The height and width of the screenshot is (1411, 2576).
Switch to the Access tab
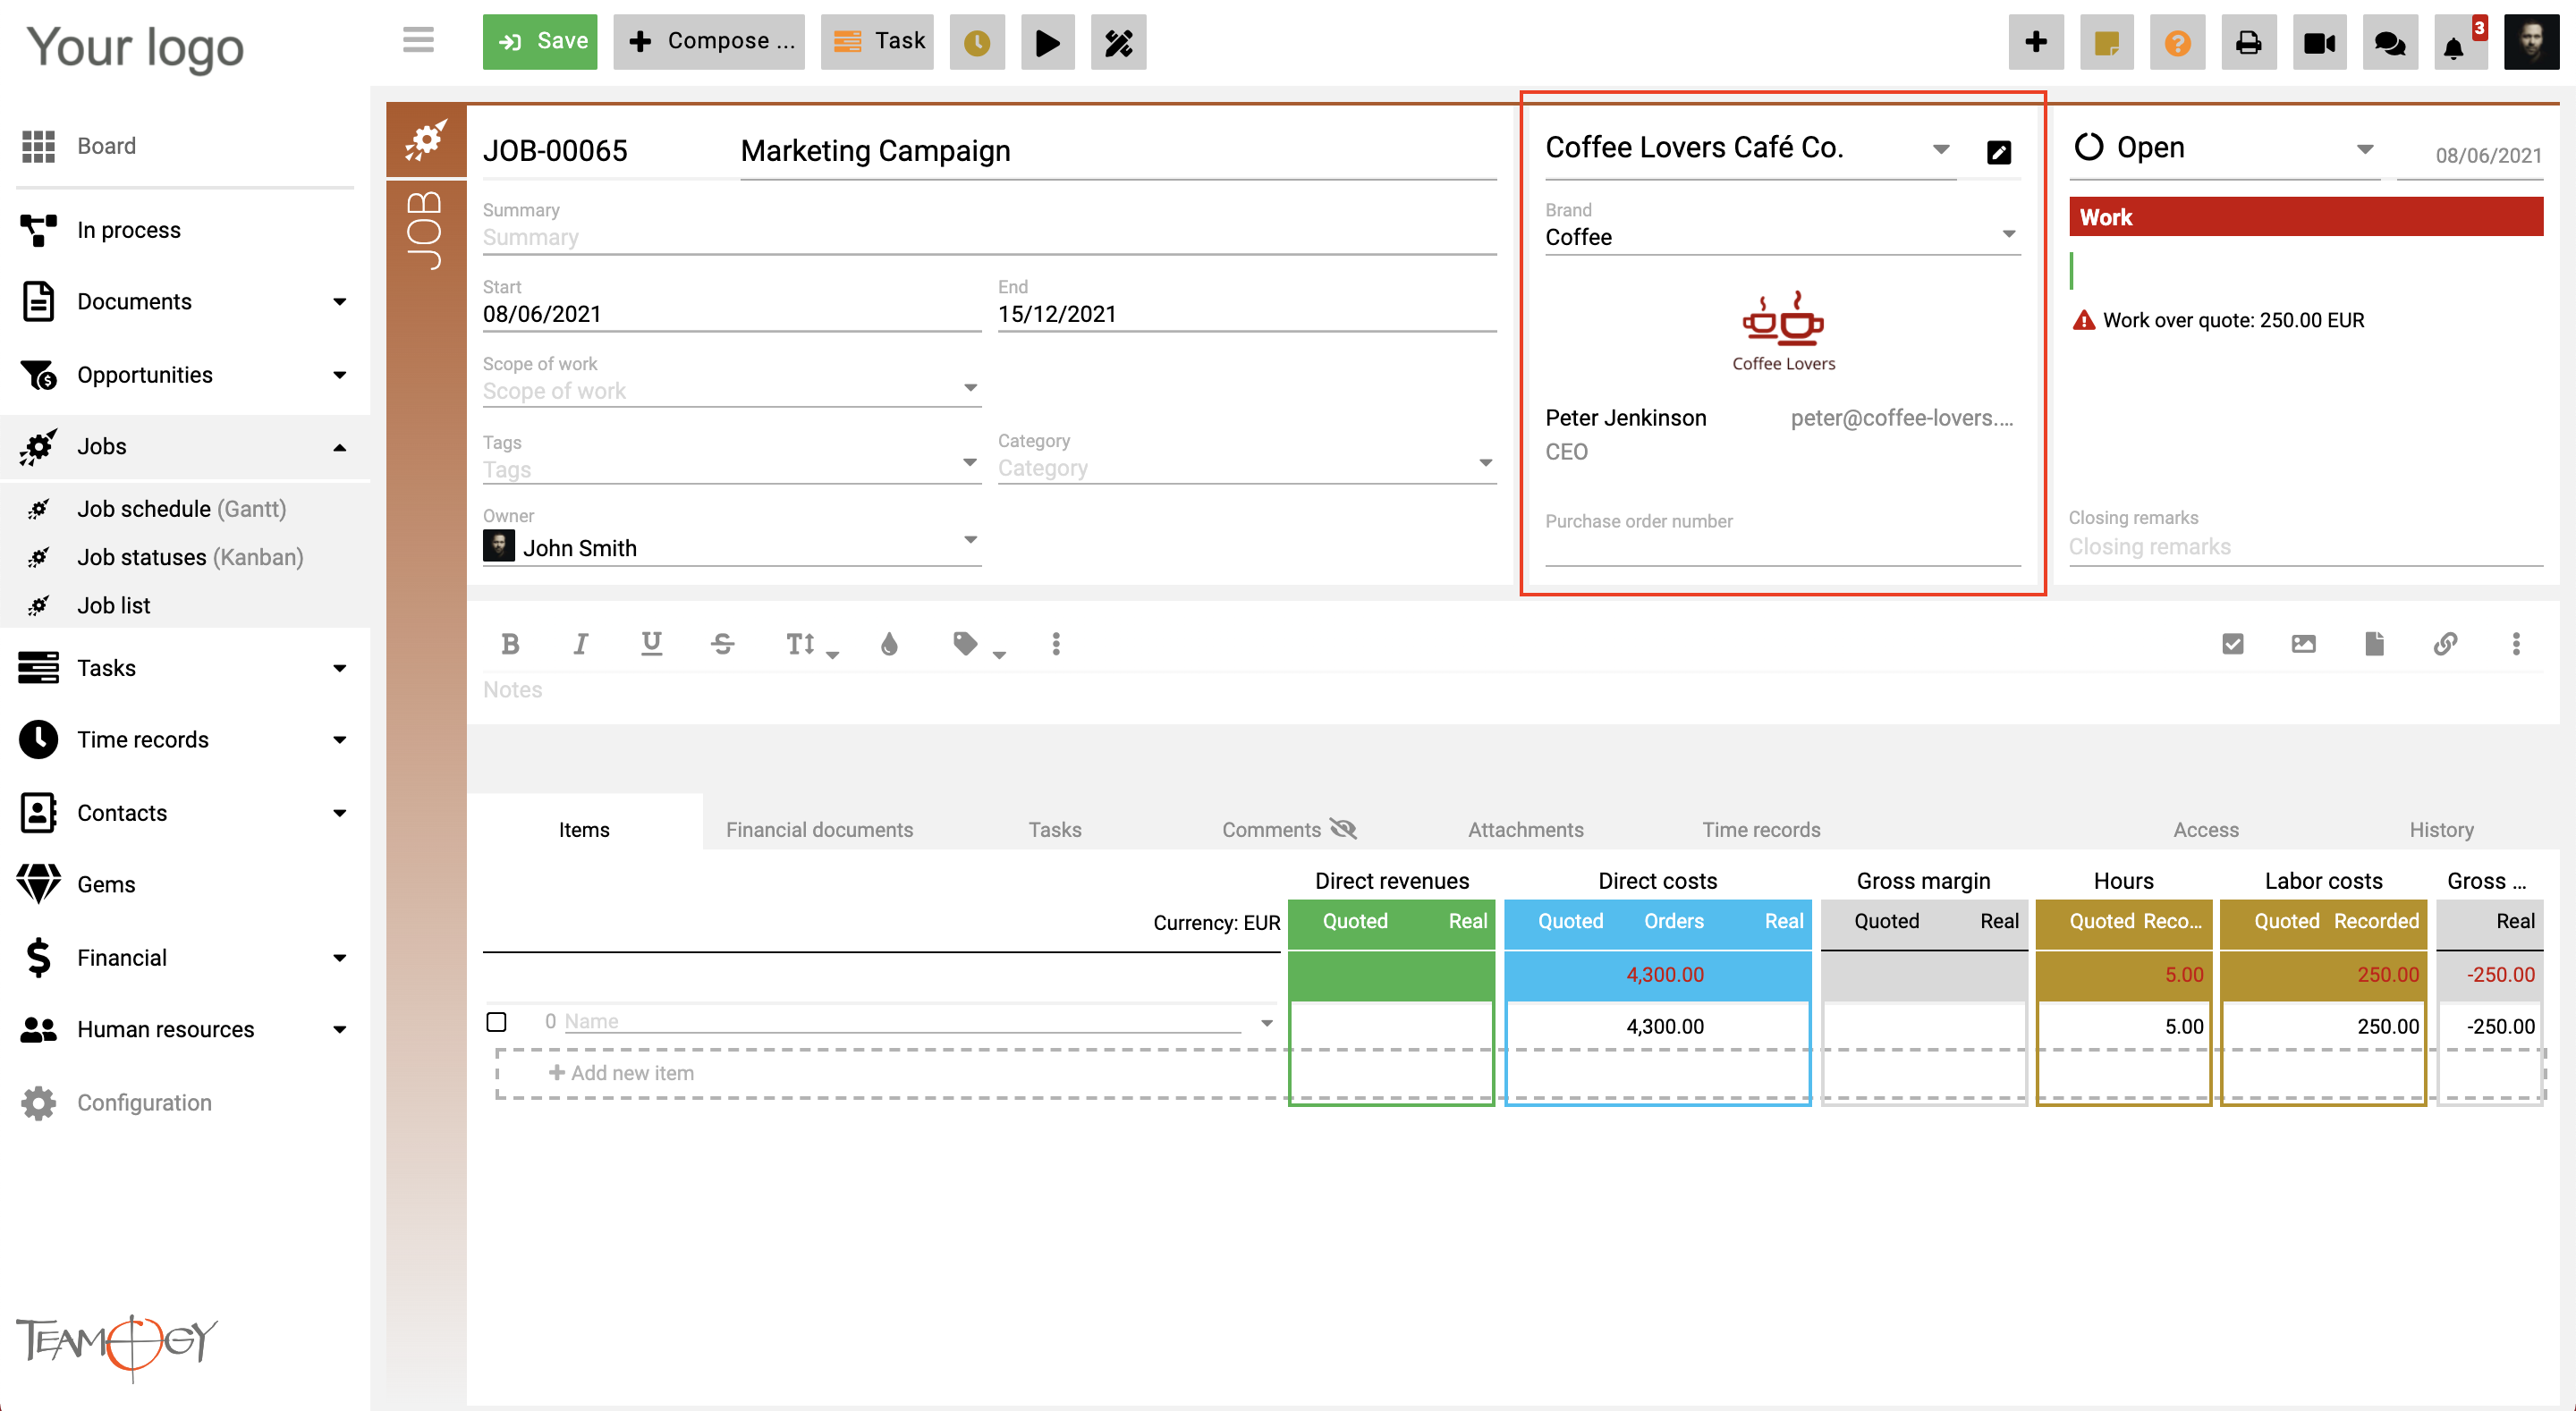(2205, 830)
